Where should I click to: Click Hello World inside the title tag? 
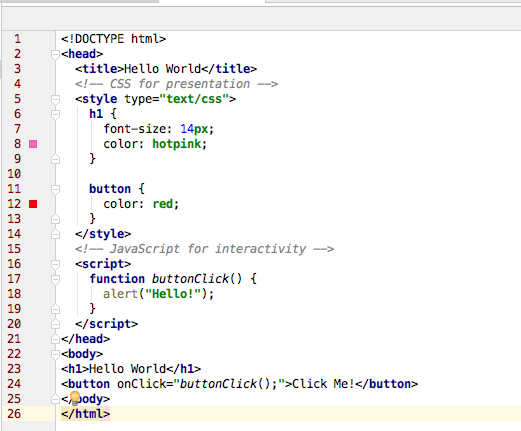tap(162, 69)
